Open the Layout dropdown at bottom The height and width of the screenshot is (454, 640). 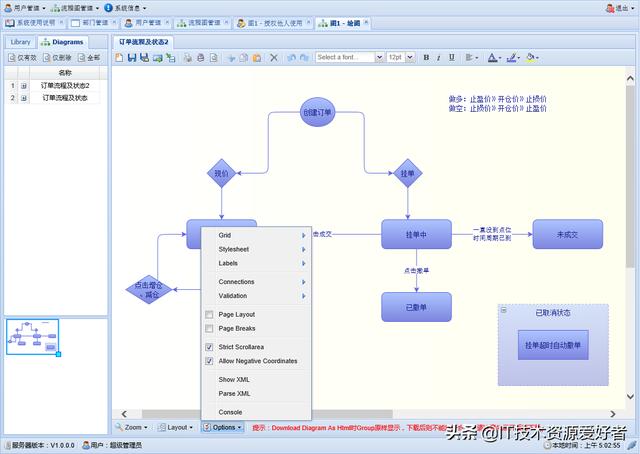pos(176,427)
